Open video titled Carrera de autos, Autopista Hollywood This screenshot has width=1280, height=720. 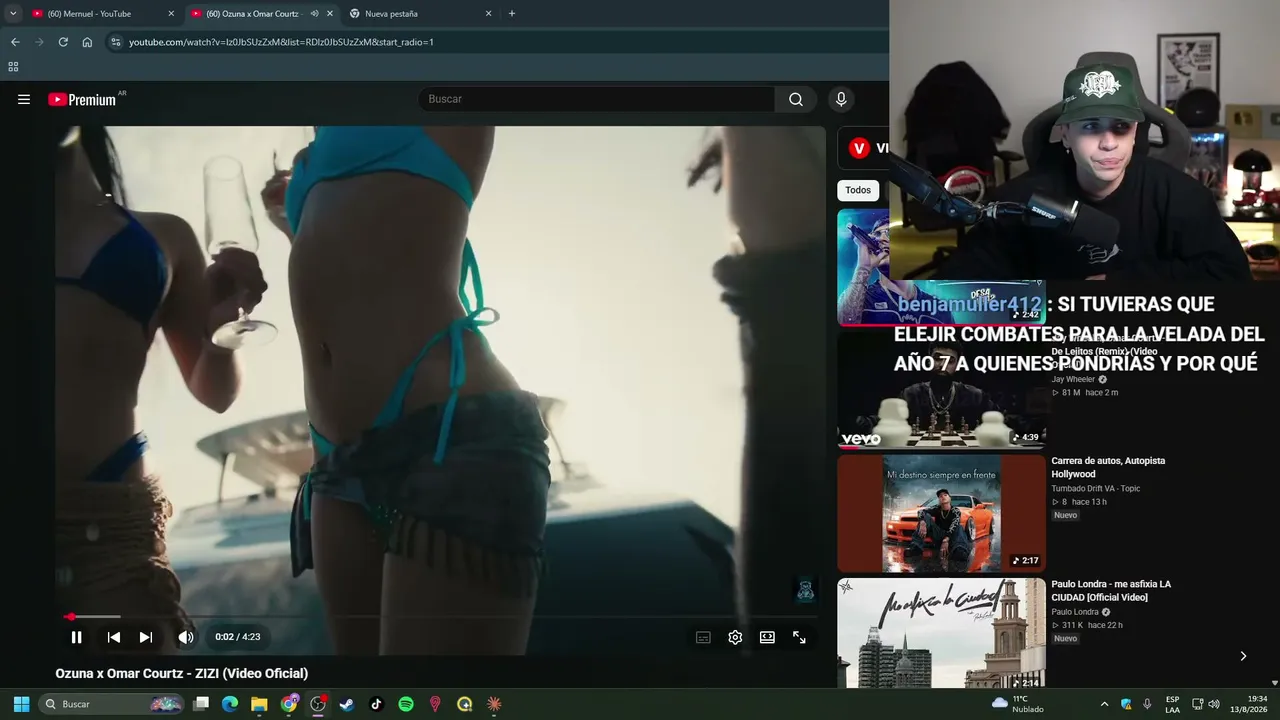pyautogui.click(x=1108, y=467)
